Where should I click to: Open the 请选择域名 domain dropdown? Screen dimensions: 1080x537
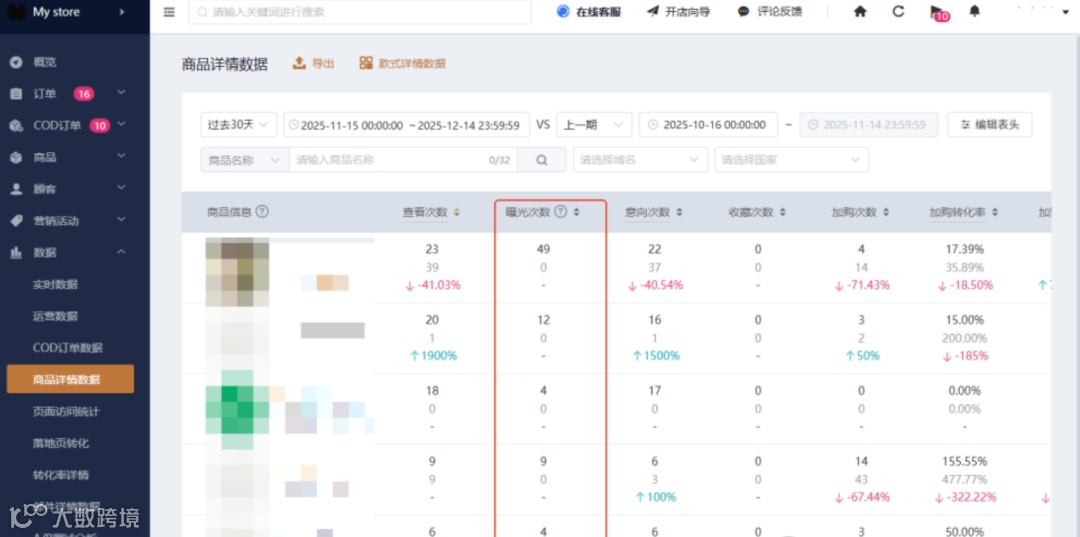(640, 160)
